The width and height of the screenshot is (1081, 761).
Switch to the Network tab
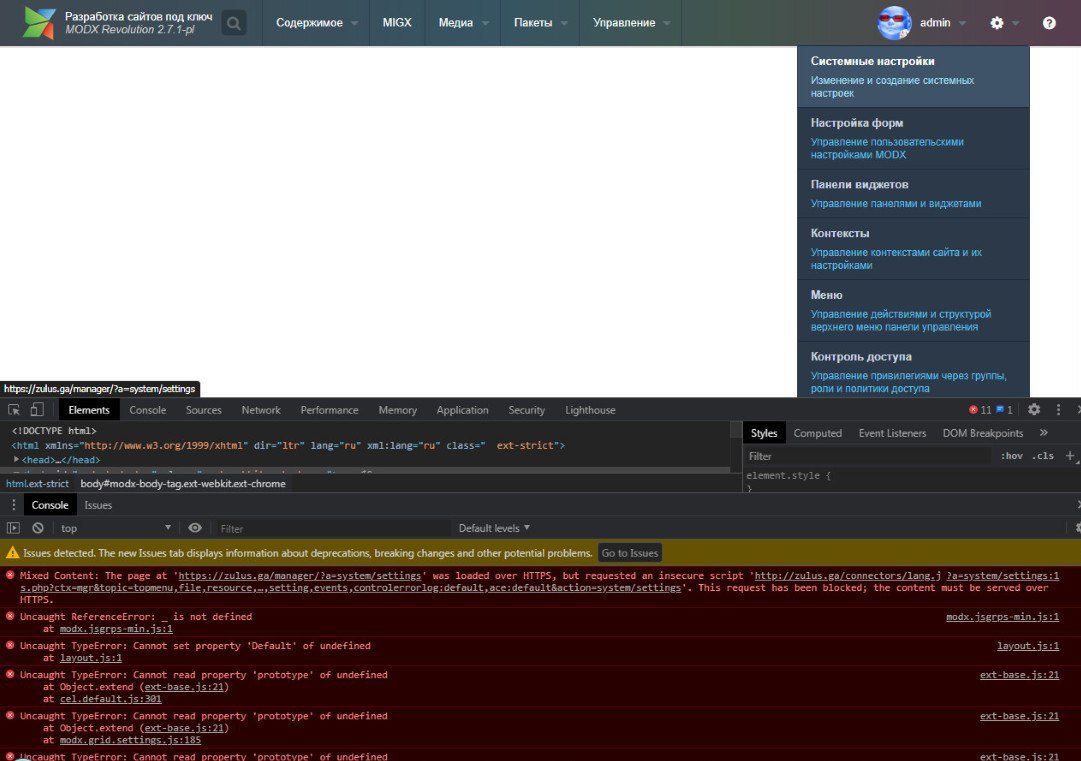(x=261, y=409)
